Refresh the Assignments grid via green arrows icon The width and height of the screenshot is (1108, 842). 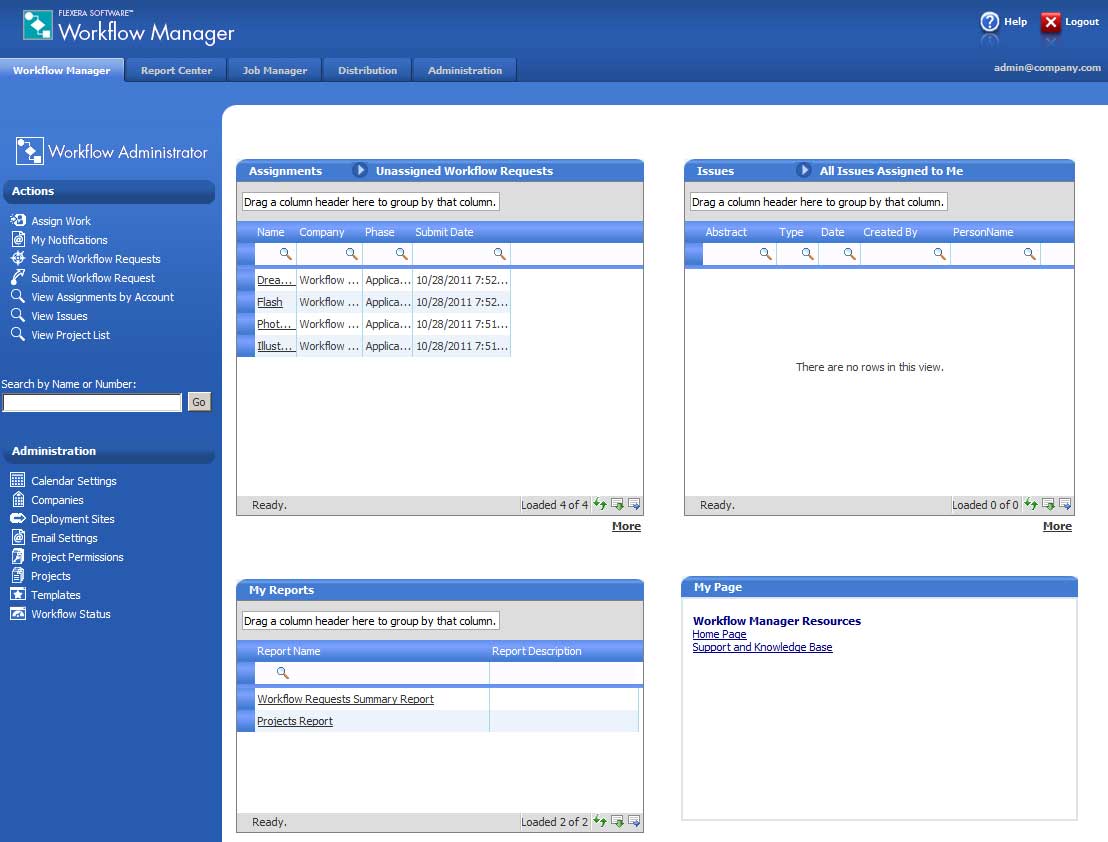point(600,504)
